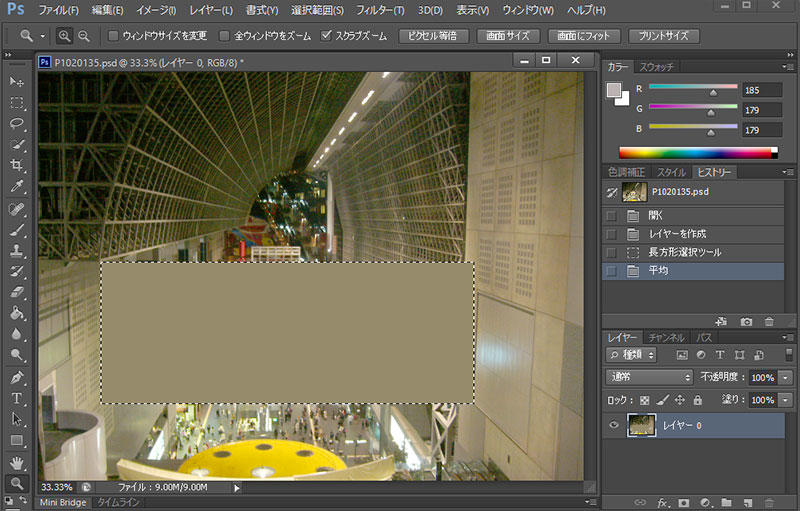The height and width of the screenshot is (511, 800).
Task: Toggle lock position icon
Action: 680,400
